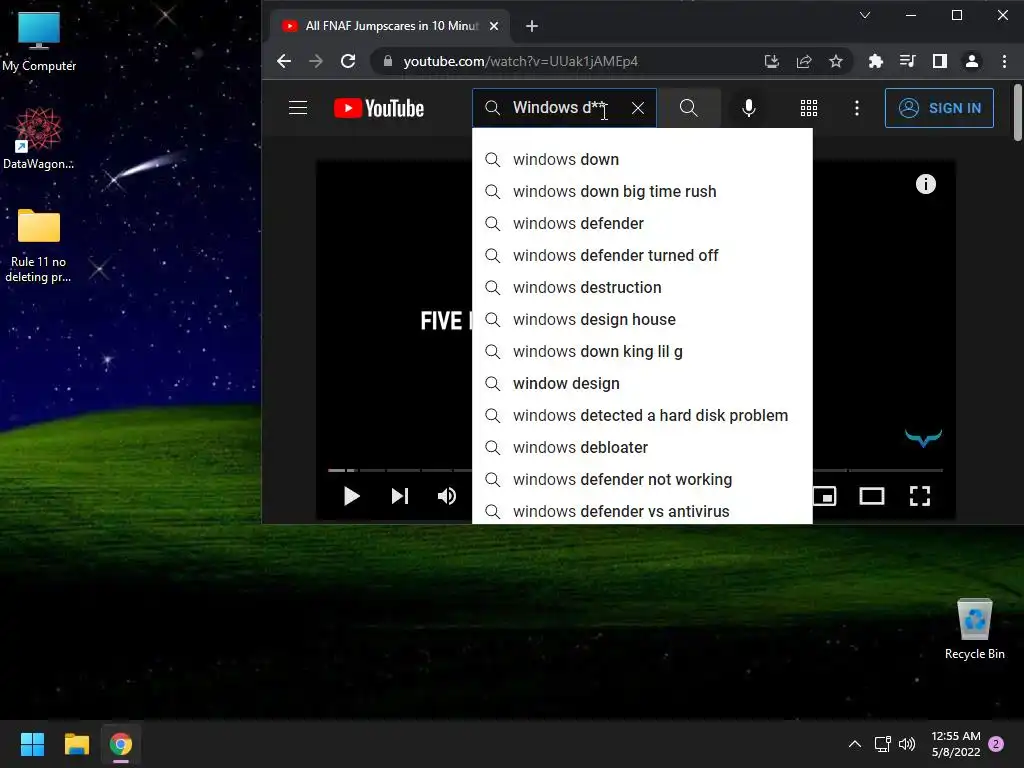Seek on the video progress bar

pos(400,470)
